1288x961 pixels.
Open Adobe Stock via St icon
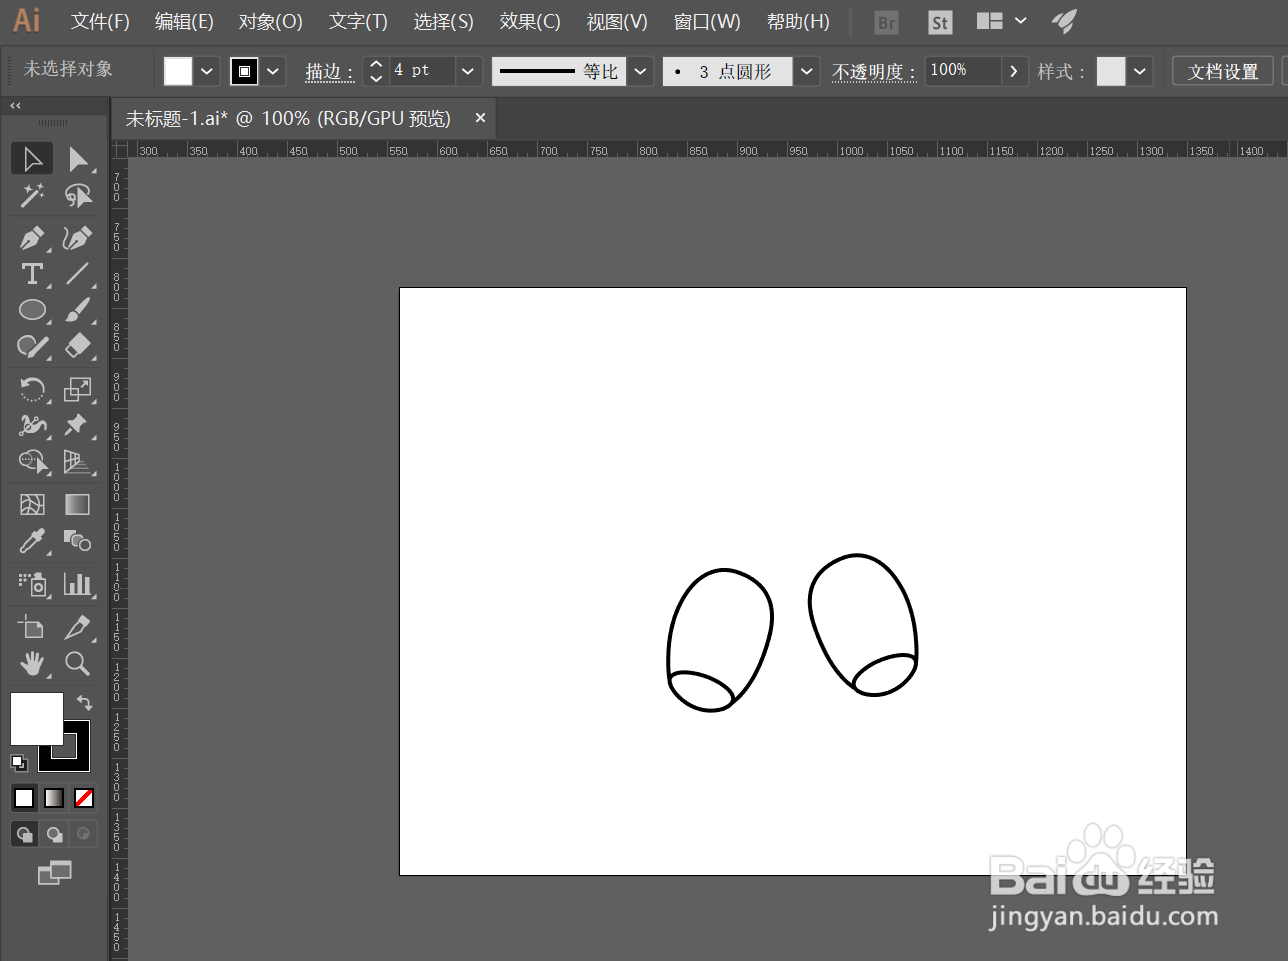click(x=939, y=22)
